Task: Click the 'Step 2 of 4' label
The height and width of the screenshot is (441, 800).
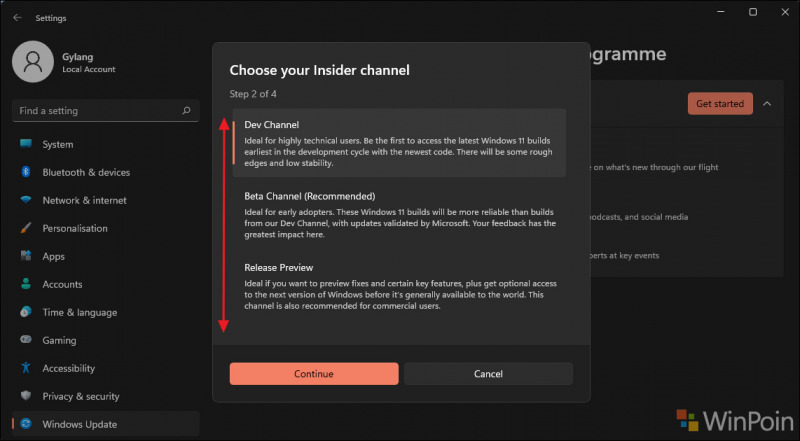Action: point(253,94)
